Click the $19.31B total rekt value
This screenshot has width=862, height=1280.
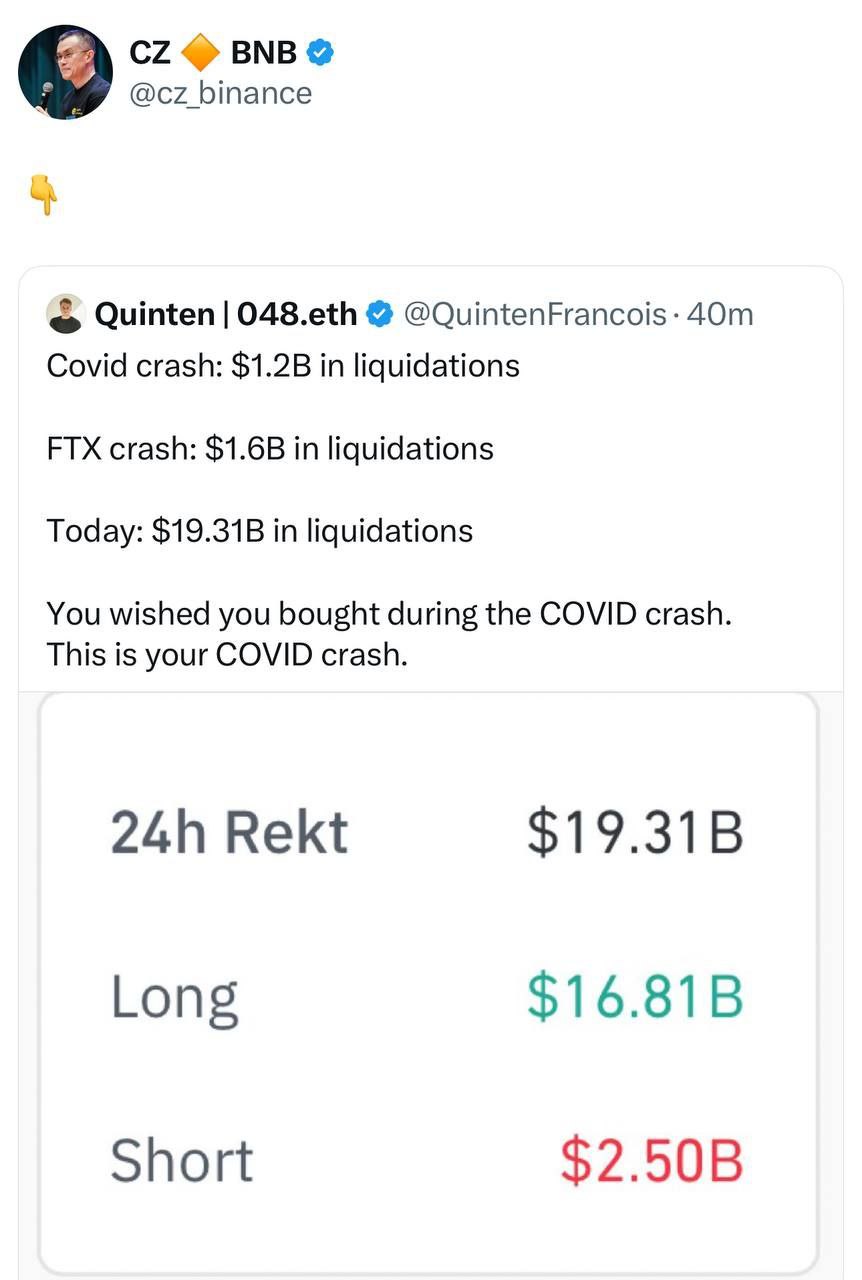pos(635,832)
